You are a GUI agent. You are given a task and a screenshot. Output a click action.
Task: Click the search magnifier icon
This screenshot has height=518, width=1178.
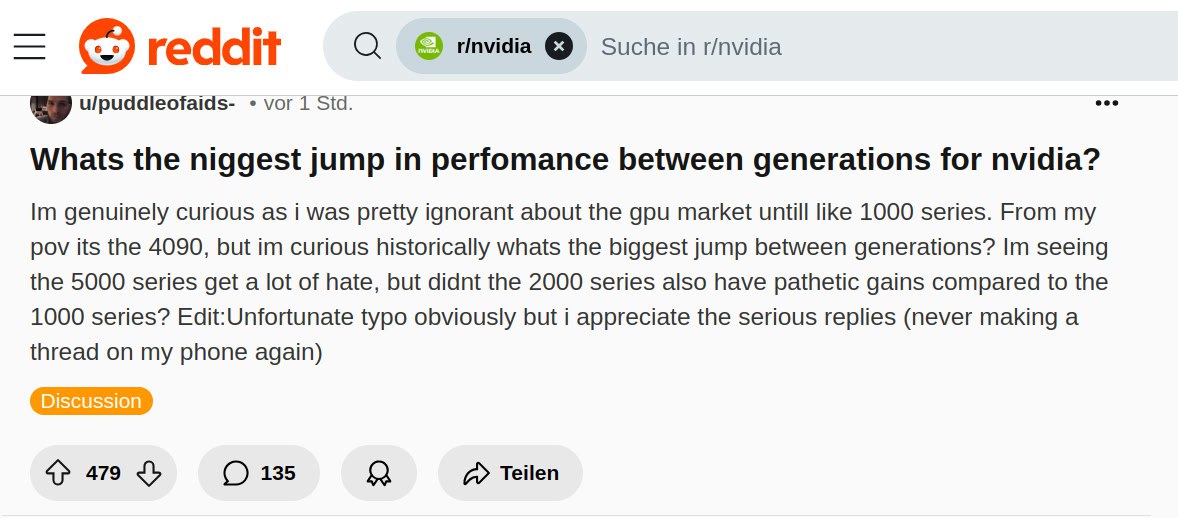coord(368,46)
